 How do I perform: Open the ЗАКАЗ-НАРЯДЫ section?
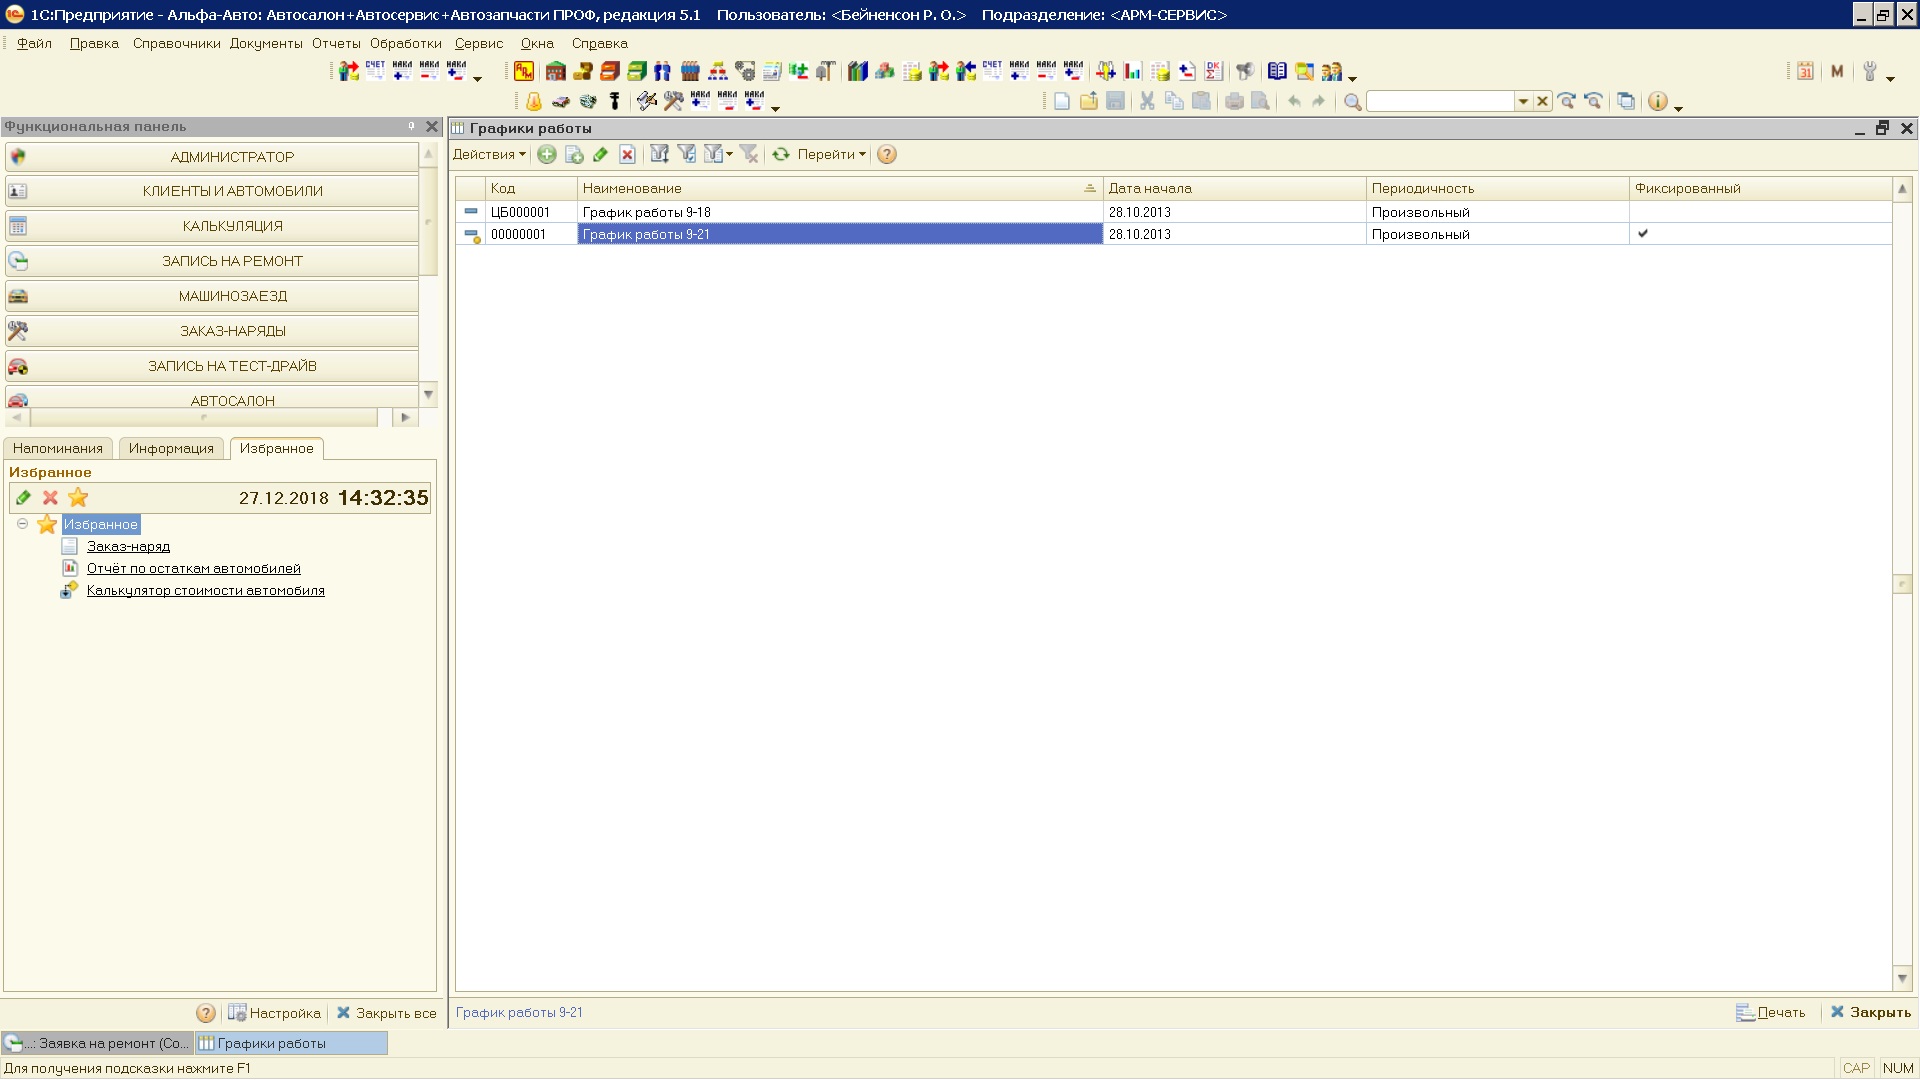click(212, 331)
